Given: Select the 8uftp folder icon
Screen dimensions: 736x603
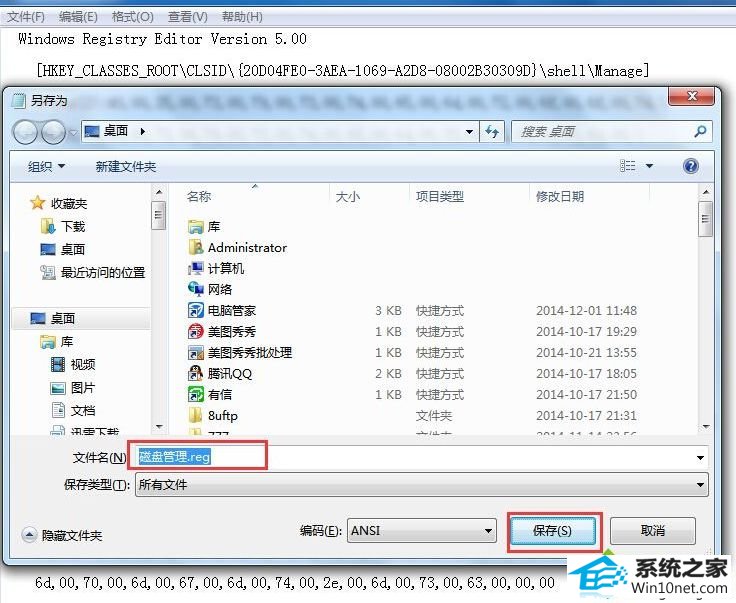Looking at the screenshot, I should pos(195,415).
